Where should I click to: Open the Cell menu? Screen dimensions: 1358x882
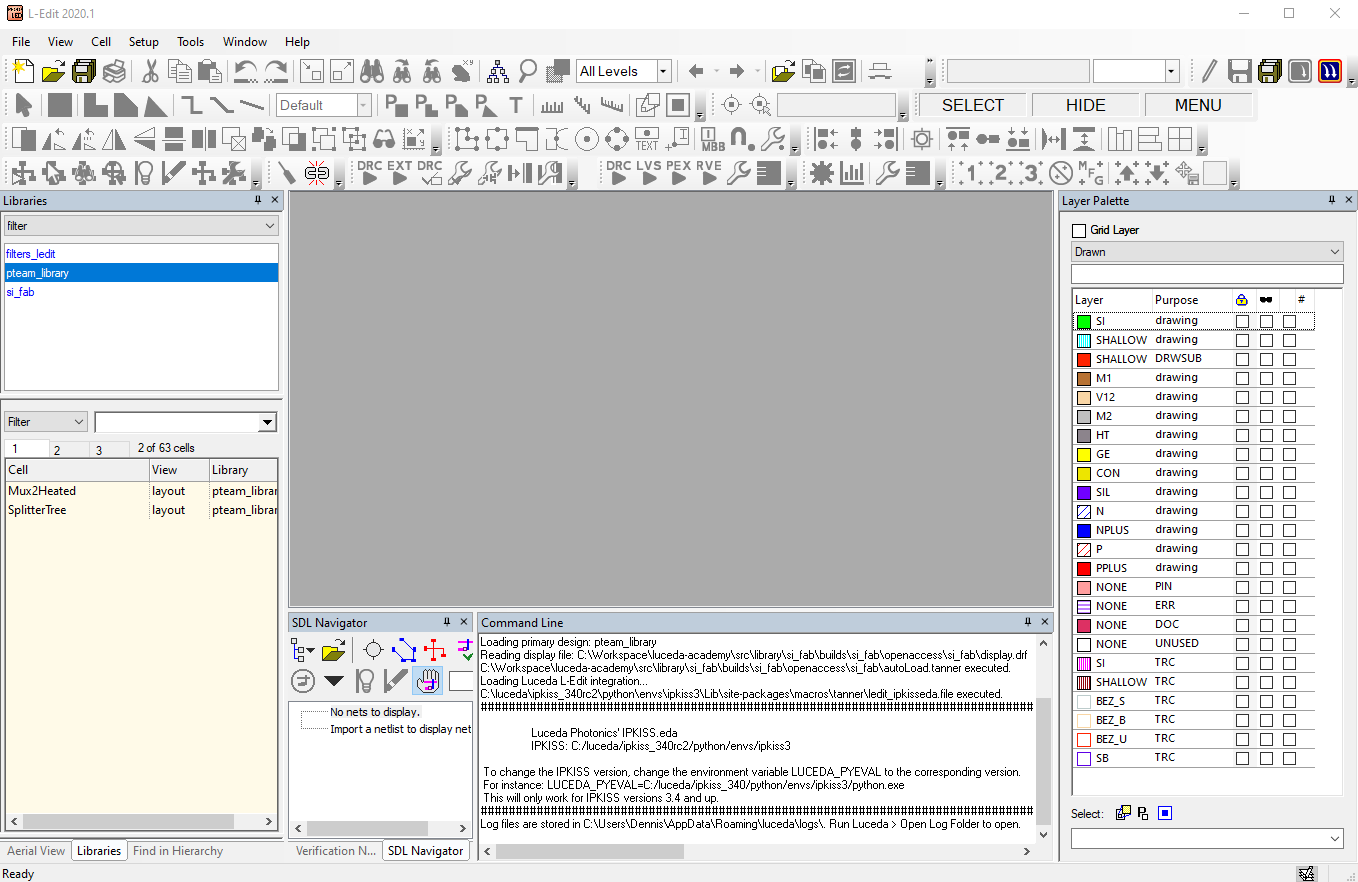(101, 42)
